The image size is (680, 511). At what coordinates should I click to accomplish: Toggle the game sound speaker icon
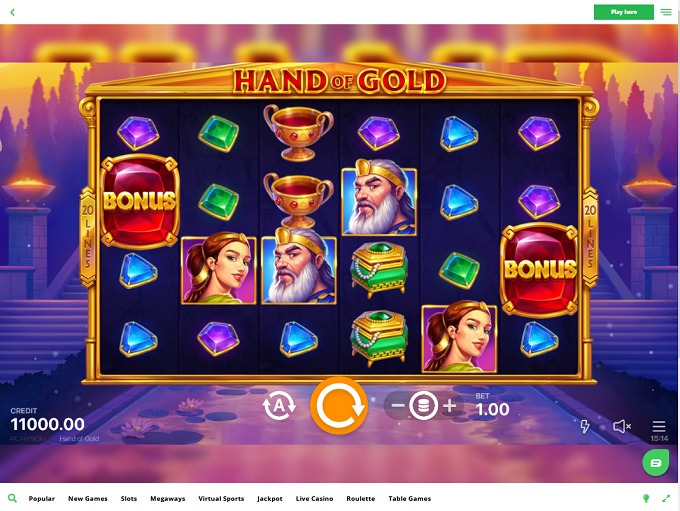[x=622, y=426]
